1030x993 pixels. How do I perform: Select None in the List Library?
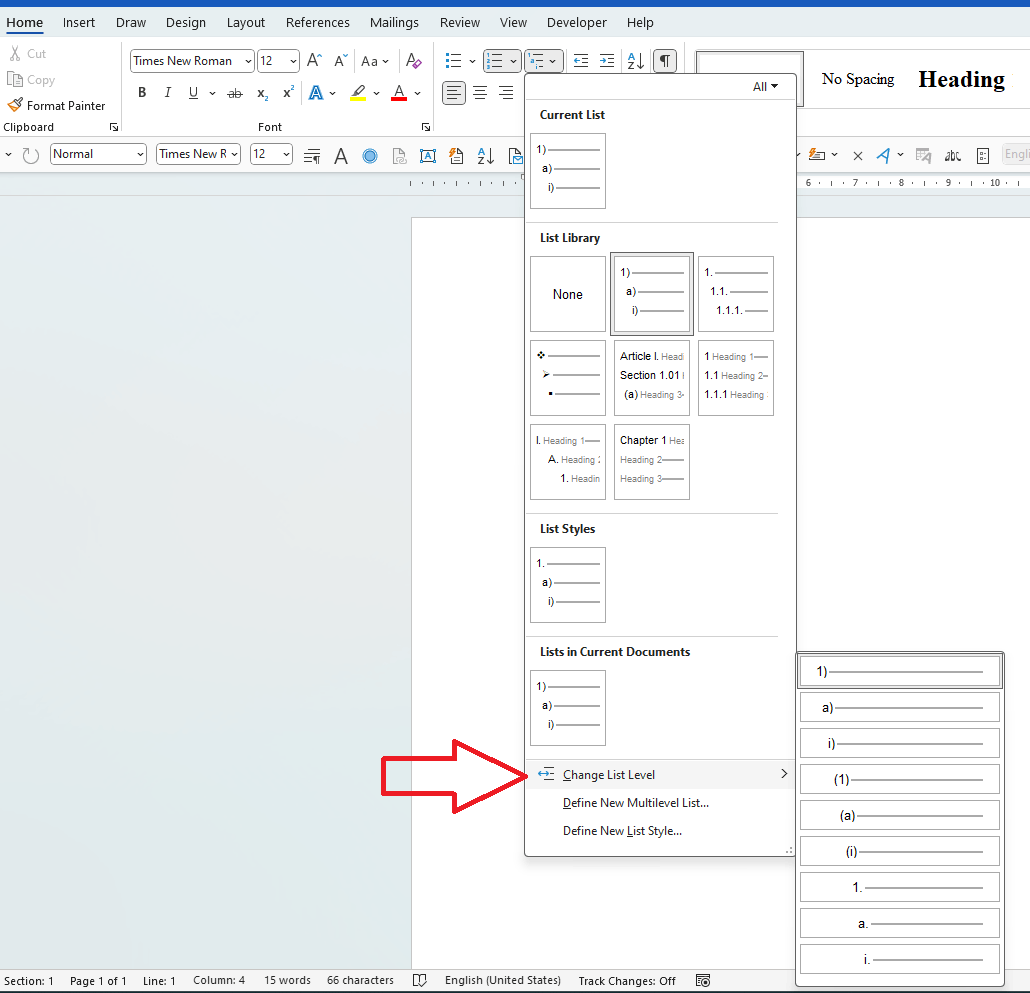tap(568, 294)
